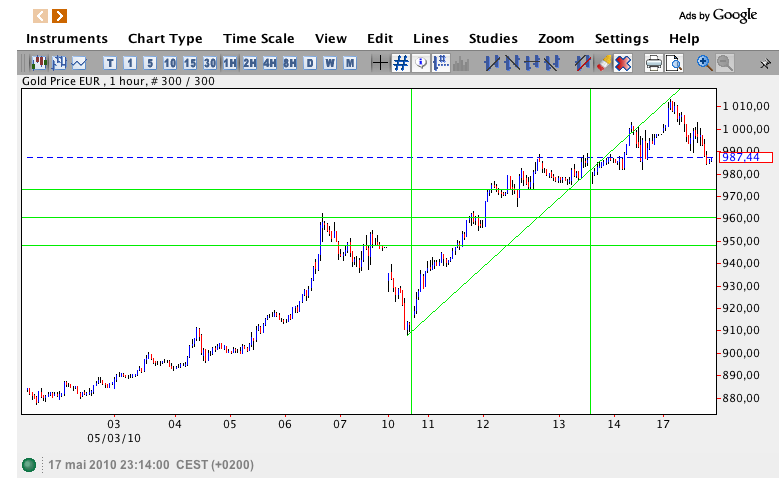Screen dimensions: 782x484
Task: Click the pin icon at toolbar end
Action: point(765,63)
